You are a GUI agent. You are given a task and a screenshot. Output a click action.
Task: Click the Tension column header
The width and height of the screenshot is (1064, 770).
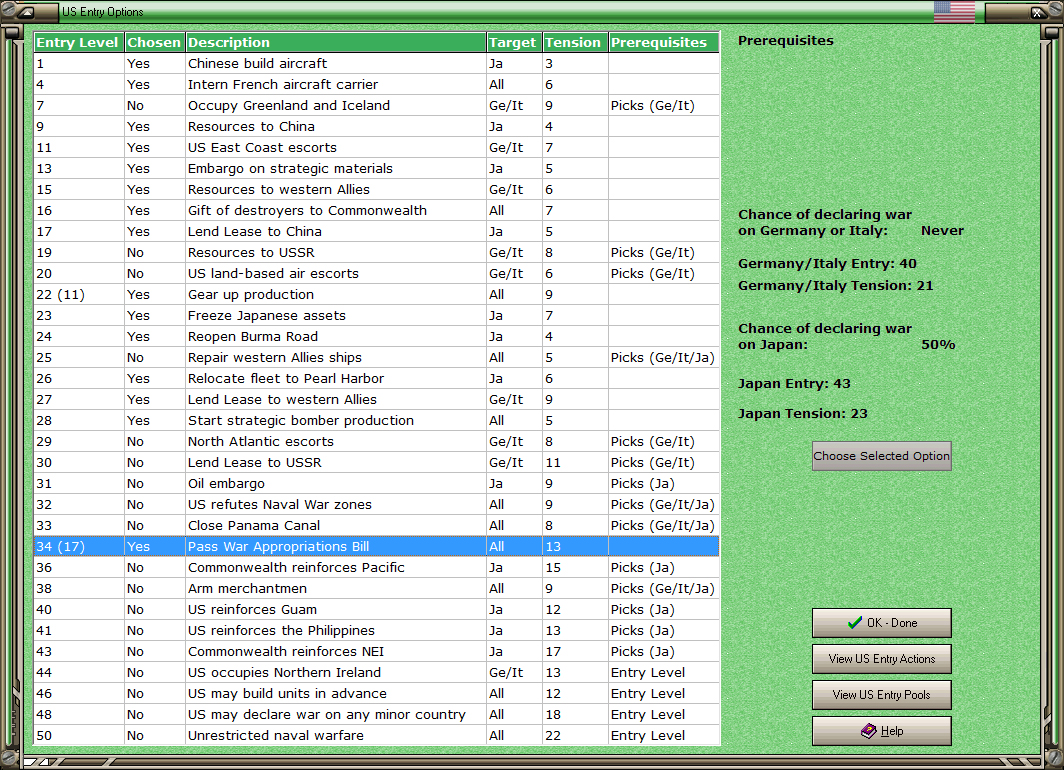(575, 42)
